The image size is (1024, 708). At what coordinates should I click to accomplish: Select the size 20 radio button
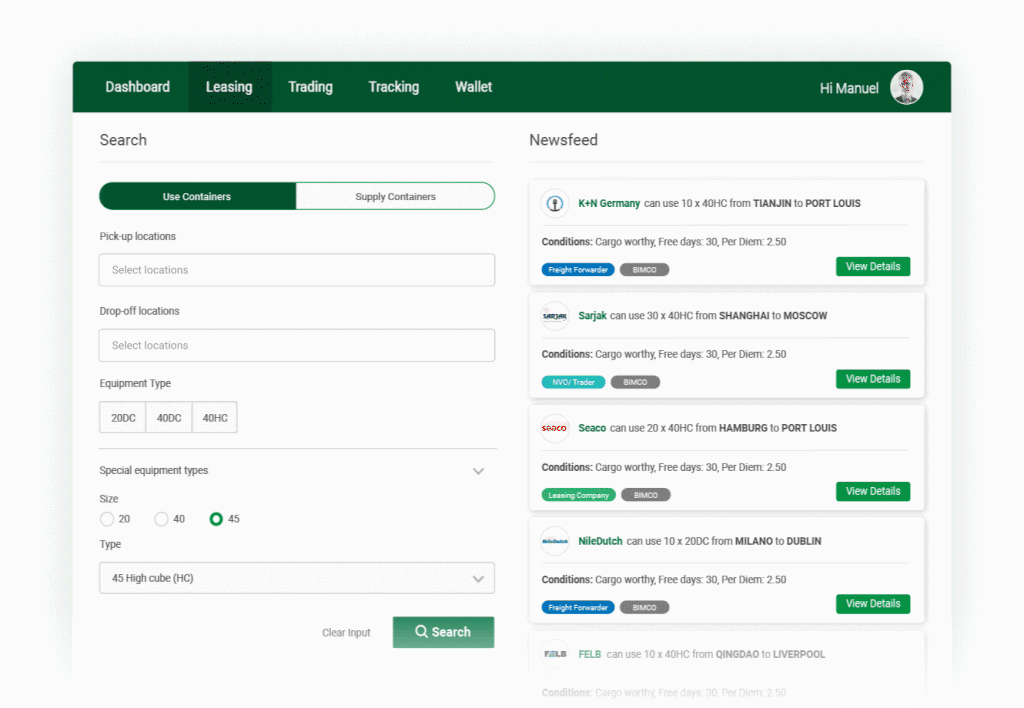107,519
